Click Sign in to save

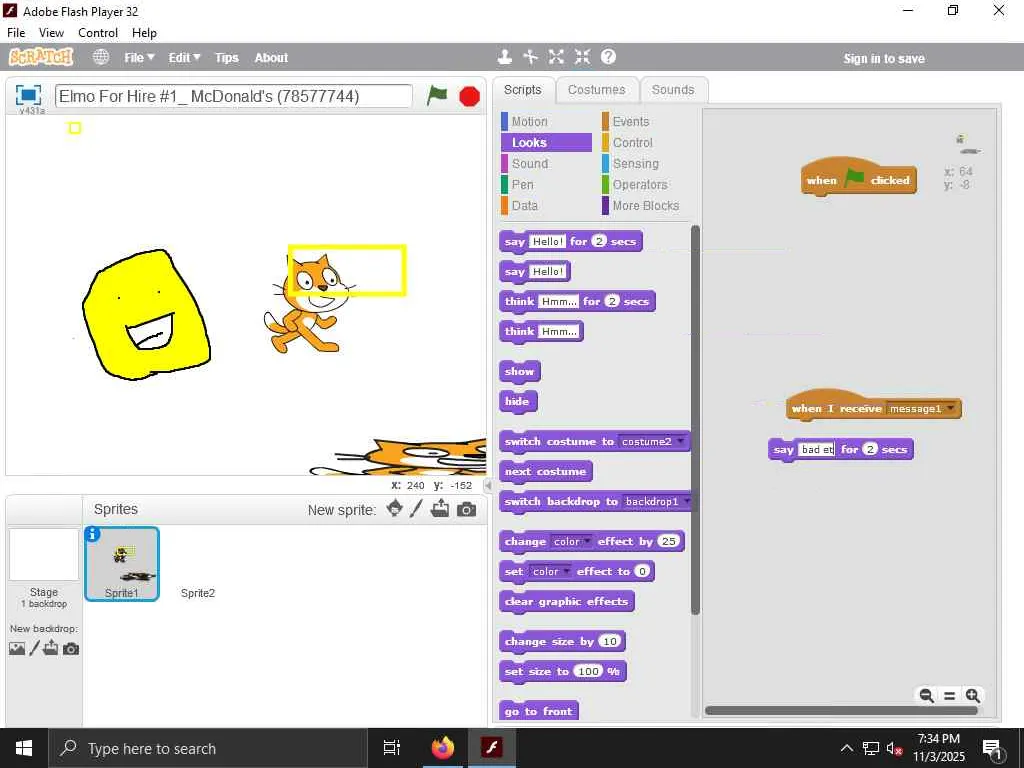tap(884, 58)
